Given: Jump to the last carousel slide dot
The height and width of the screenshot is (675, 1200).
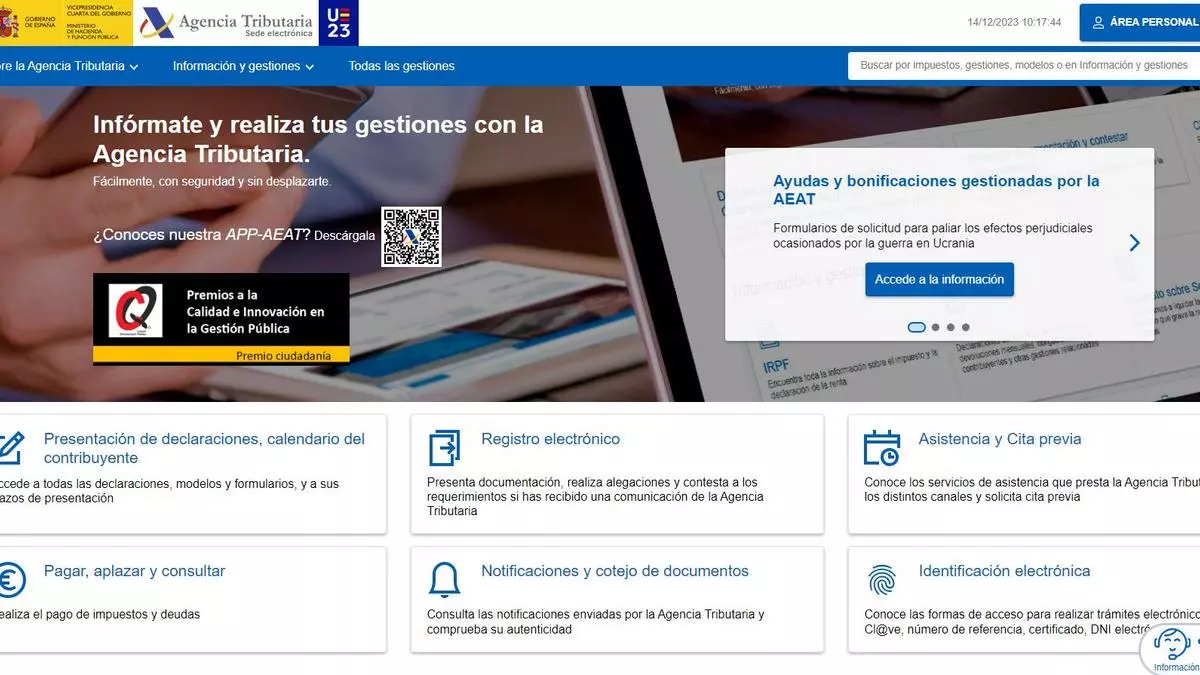Looking at the screenshot, I should click(x=965, y=327).
